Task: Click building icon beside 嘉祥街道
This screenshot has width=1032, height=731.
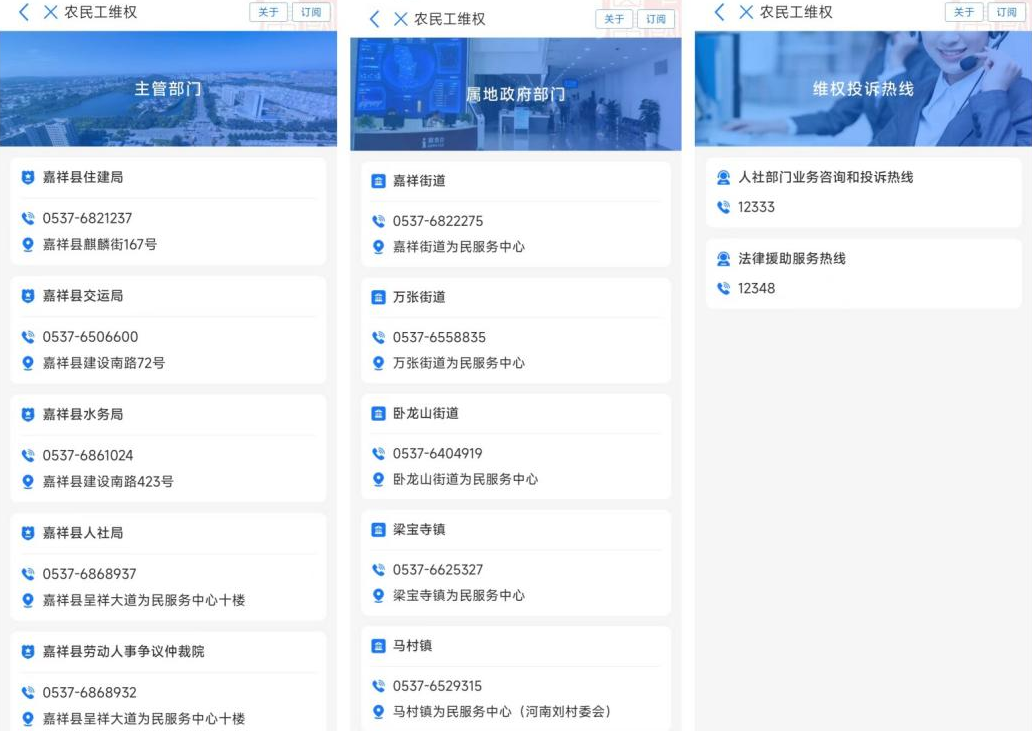Action: click(x=378, y=181)
